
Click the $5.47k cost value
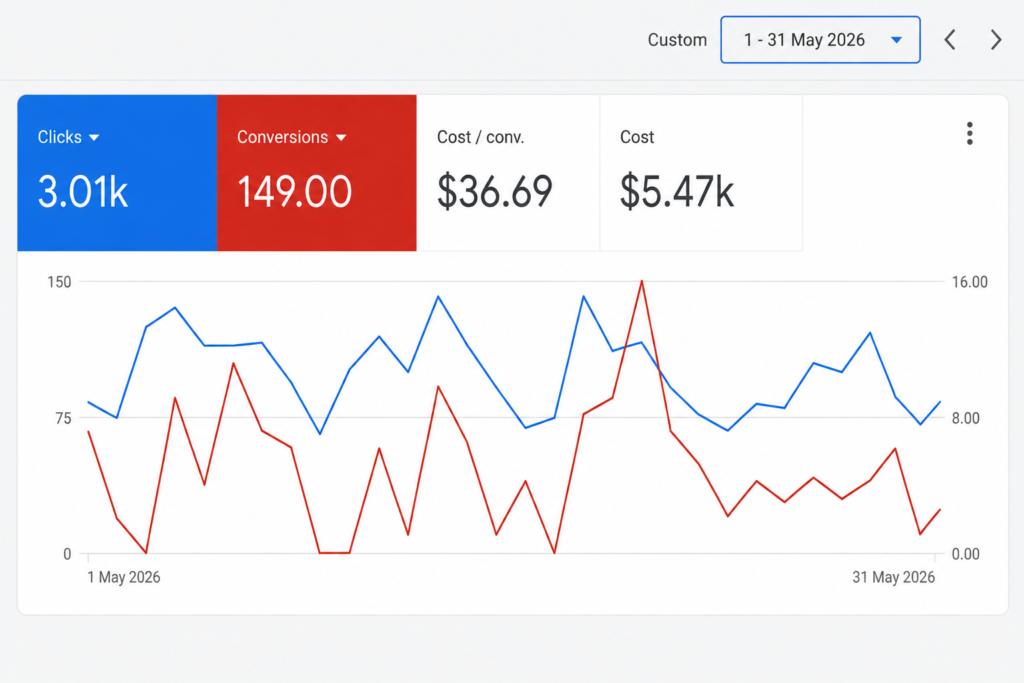(677, 192)
